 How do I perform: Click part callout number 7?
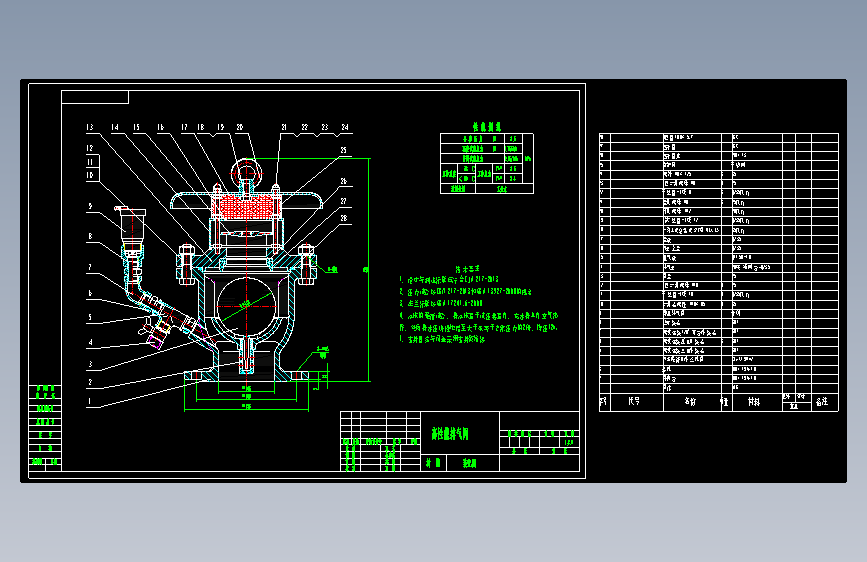coord(90,268)
